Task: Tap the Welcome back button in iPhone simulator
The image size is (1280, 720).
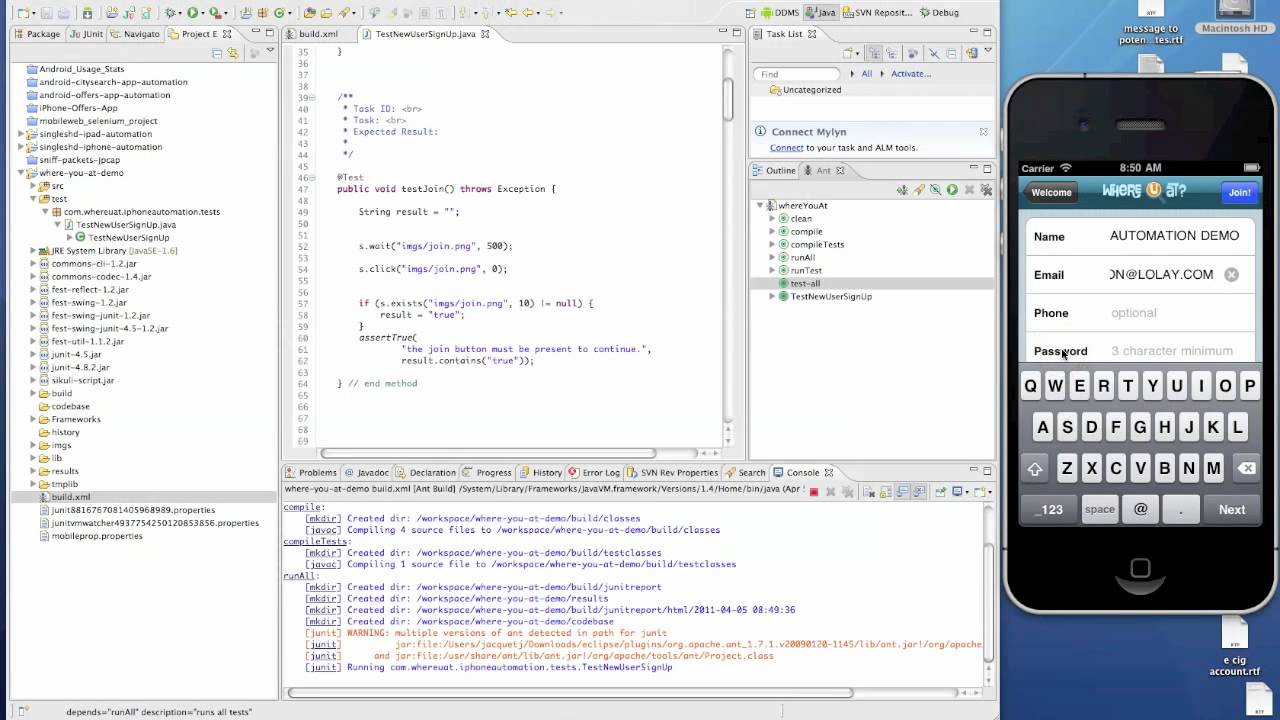Action: click(1051, 192)
